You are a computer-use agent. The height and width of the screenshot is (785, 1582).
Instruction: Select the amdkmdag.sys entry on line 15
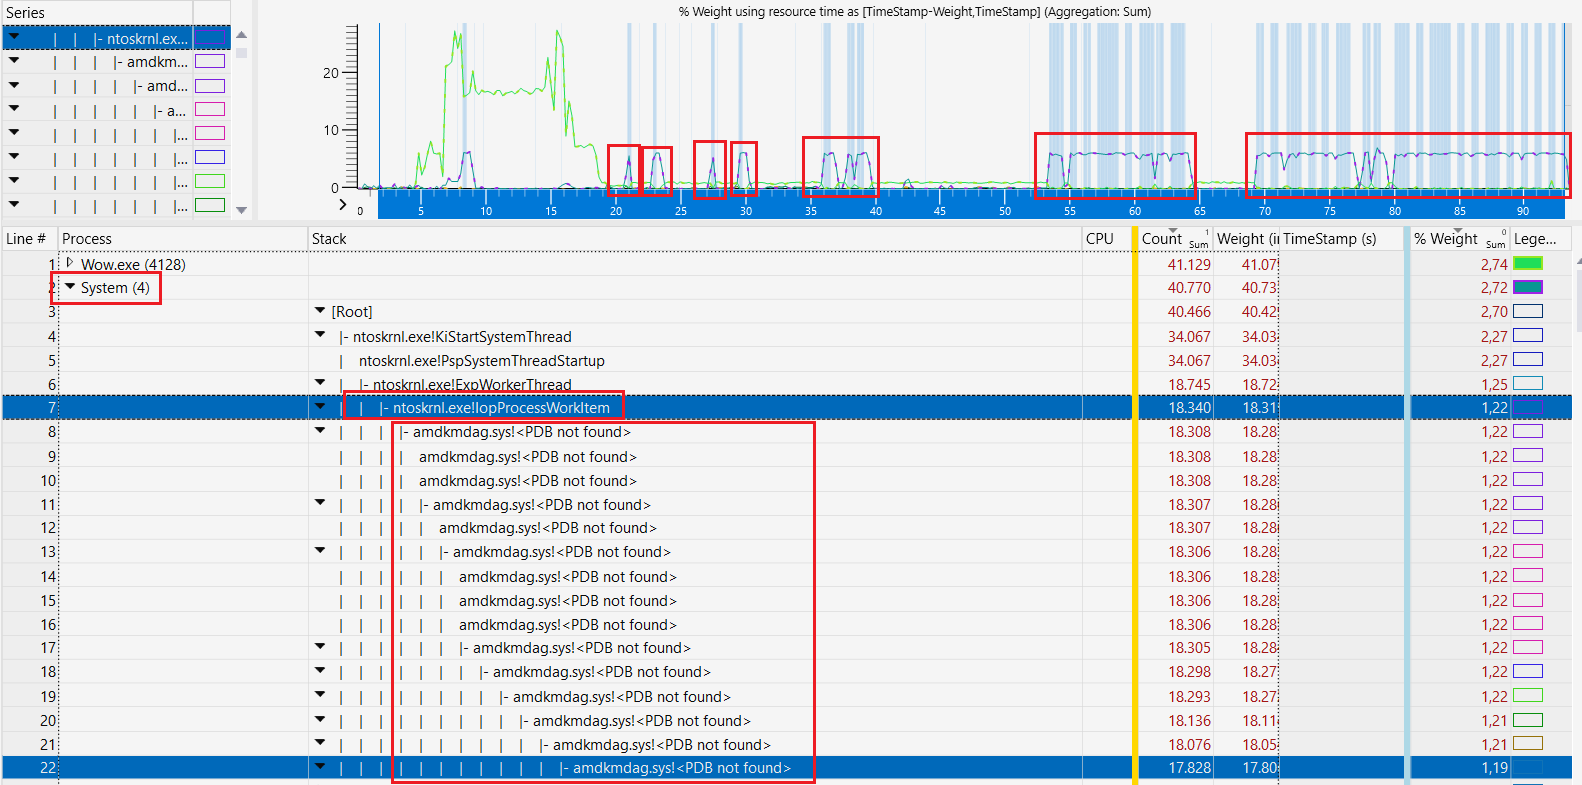click(x=567, y=600)
